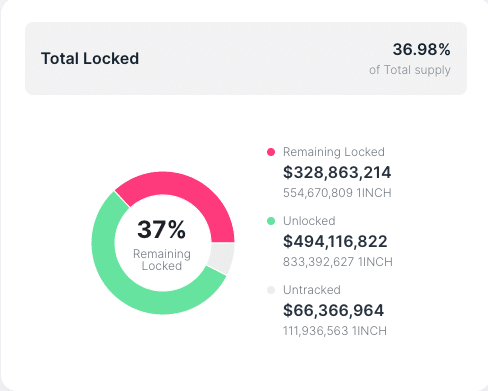Click 'Remaining Locked' text inside donut
Image resolution: width=488 pixels, height=391 pixels.
click(162, 260)
